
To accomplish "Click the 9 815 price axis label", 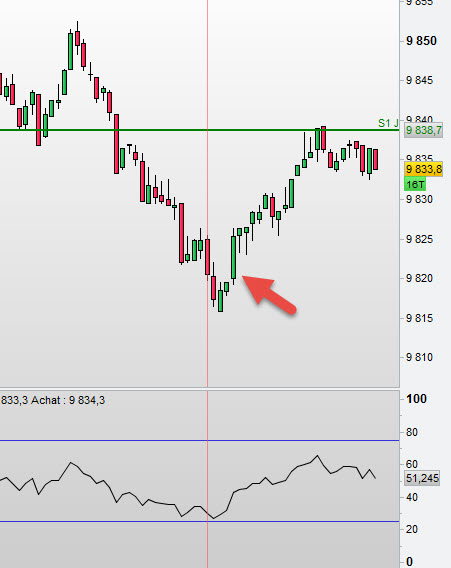I will tap(419, 318).
